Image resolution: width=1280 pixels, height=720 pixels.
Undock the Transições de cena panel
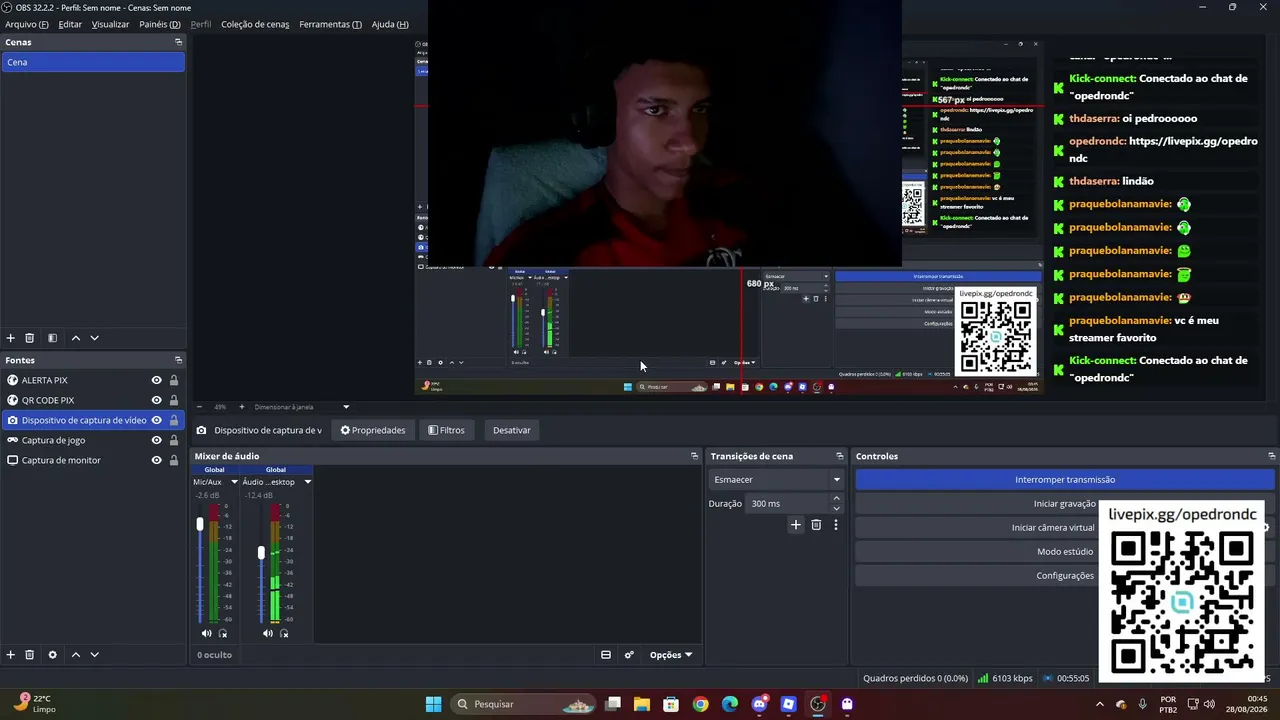pos(840,456)
